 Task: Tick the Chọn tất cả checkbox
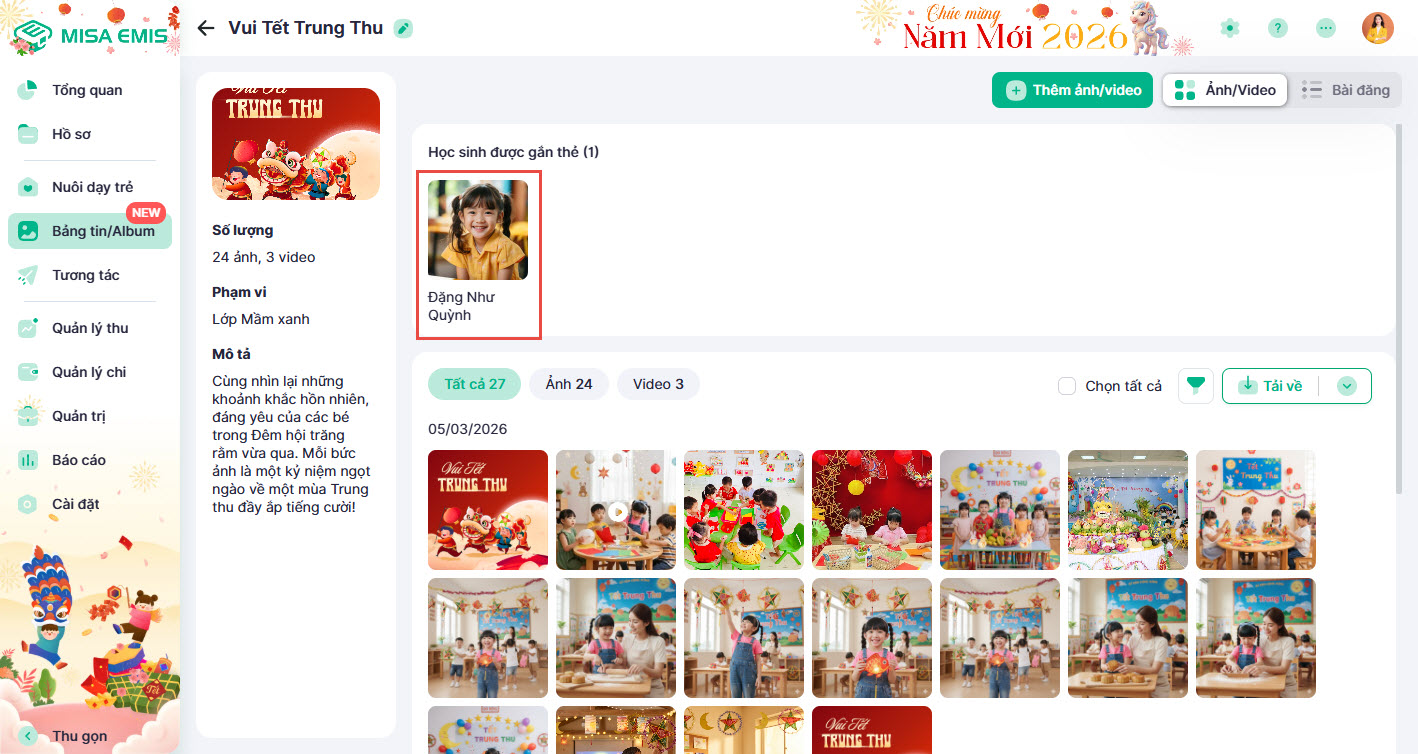[x=1067, y=386]
